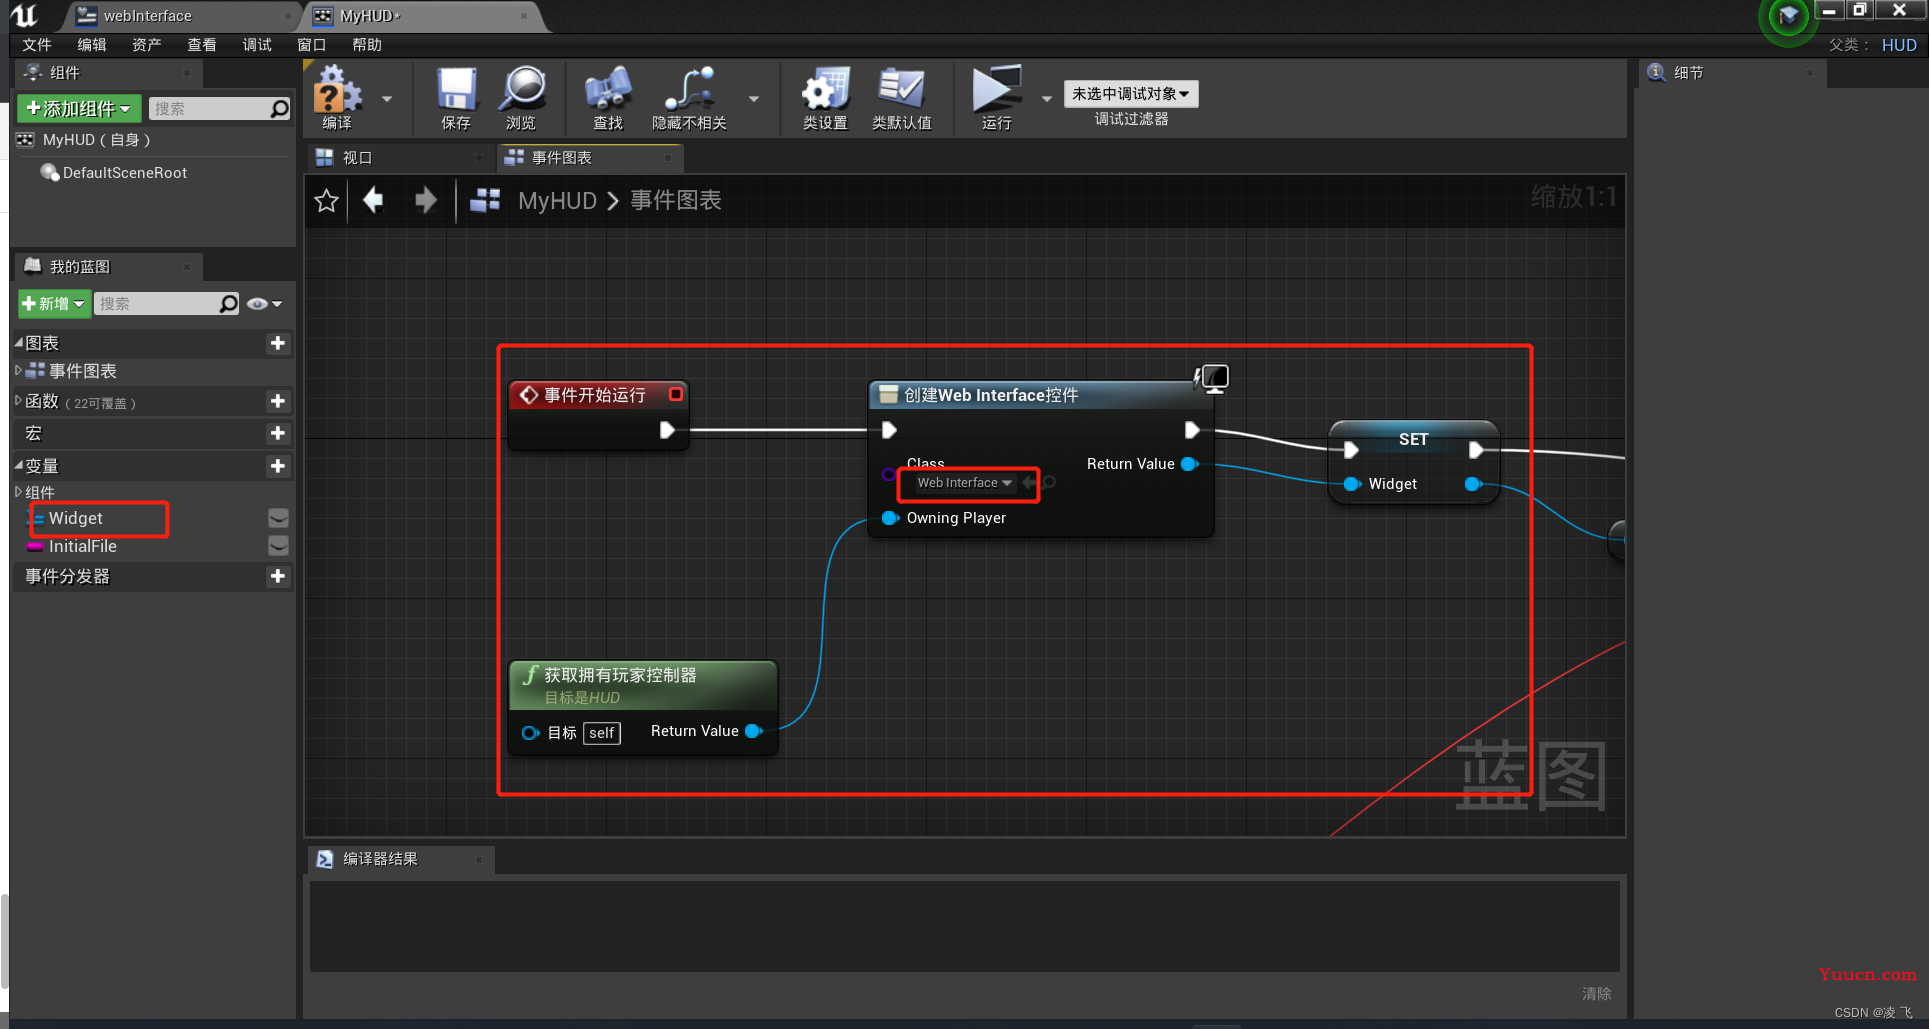Open the 文件 menu
This screenshot has width=1929, height=1029.
tap(37, 45)
